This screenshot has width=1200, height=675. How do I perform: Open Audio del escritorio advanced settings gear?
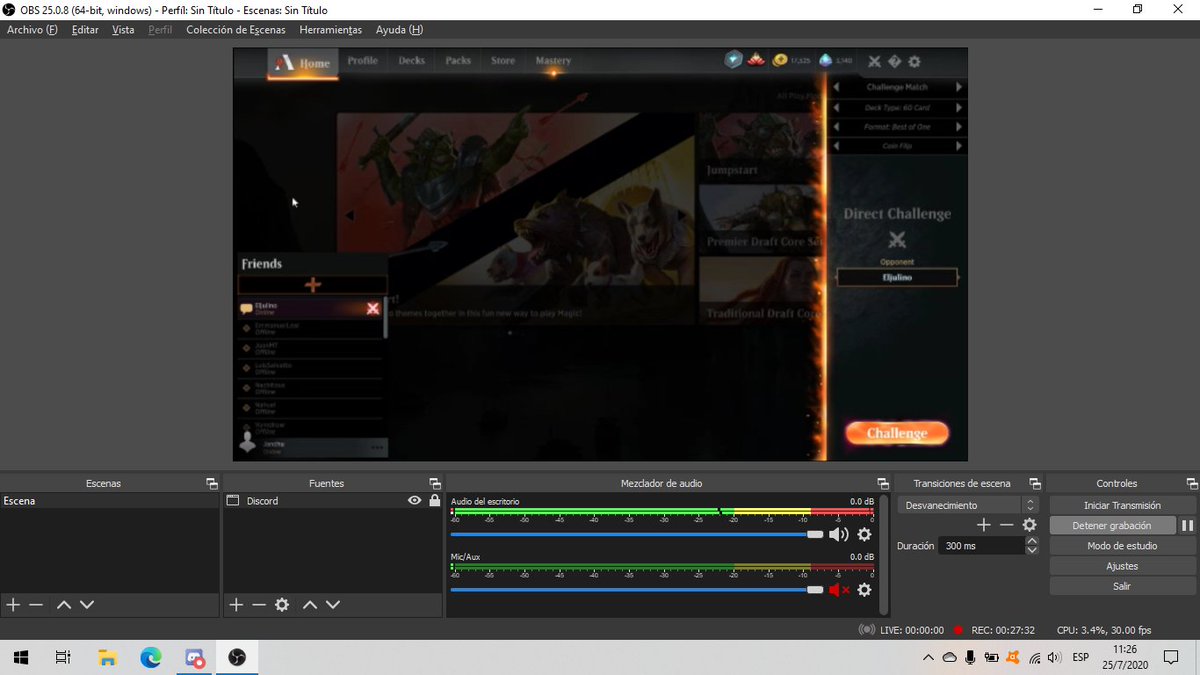863,535
